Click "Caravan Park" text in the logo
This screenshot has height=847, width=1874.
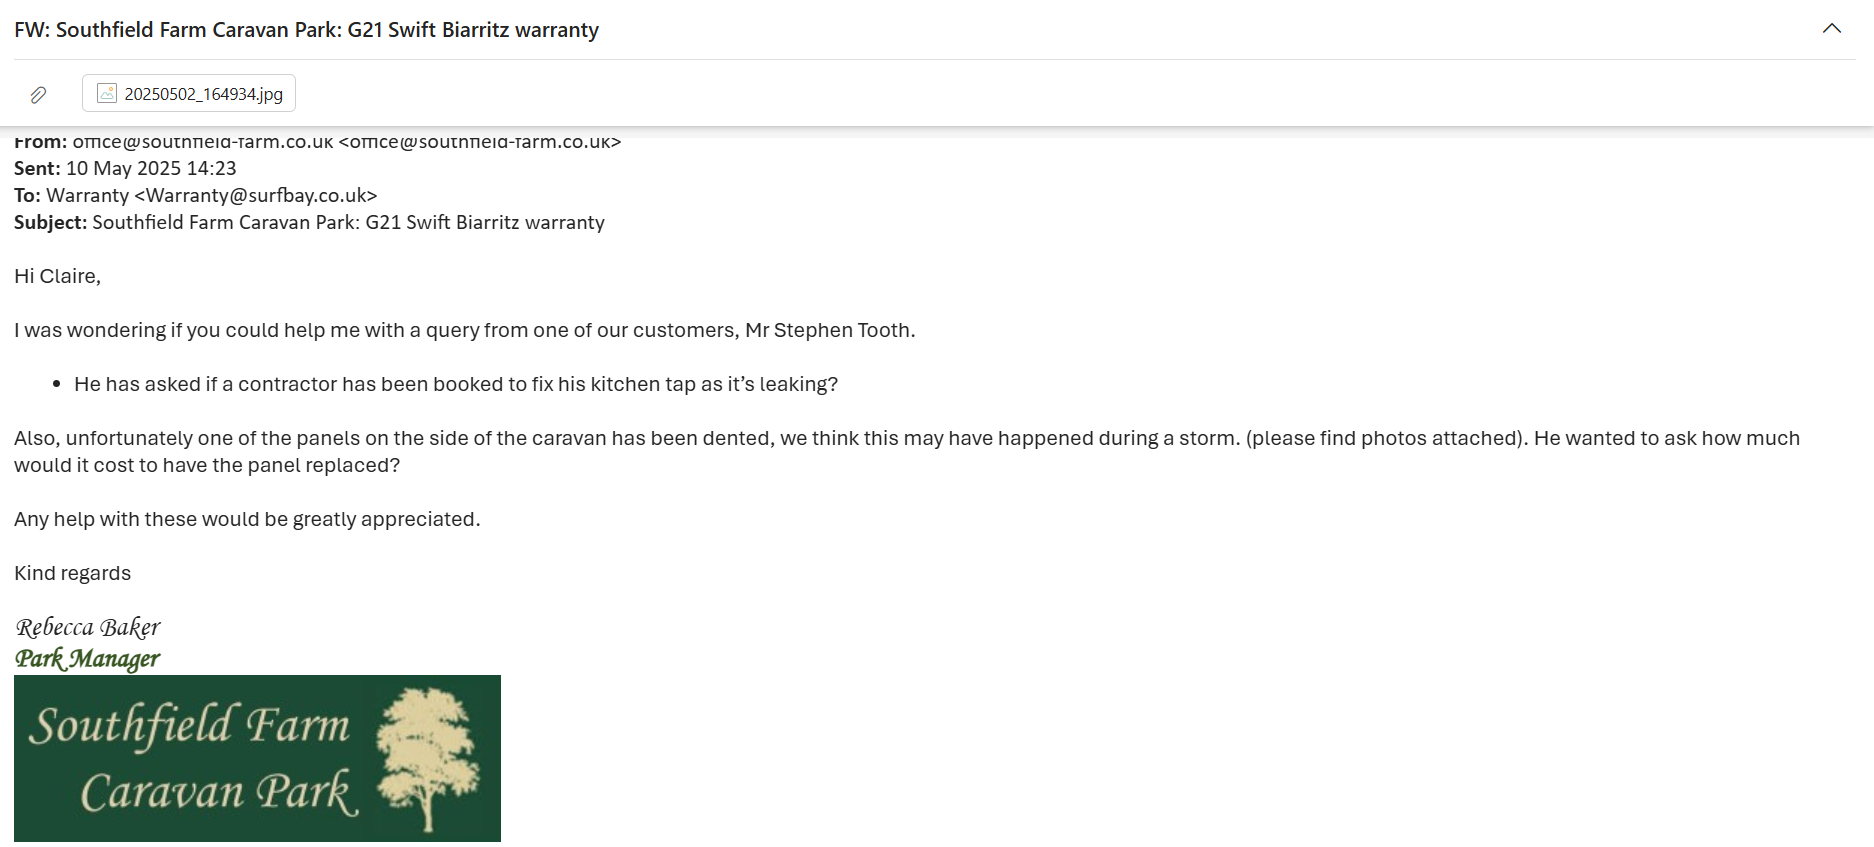pyautogui.click(x=218, y=793)
